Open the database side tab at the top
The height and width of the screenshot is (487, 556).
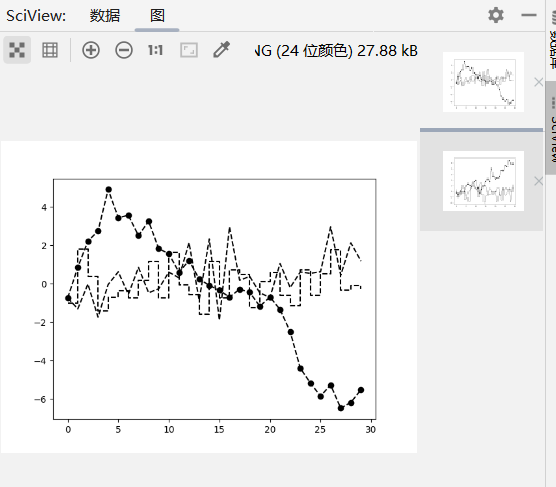pyautogui.click(x=551, y=39)
